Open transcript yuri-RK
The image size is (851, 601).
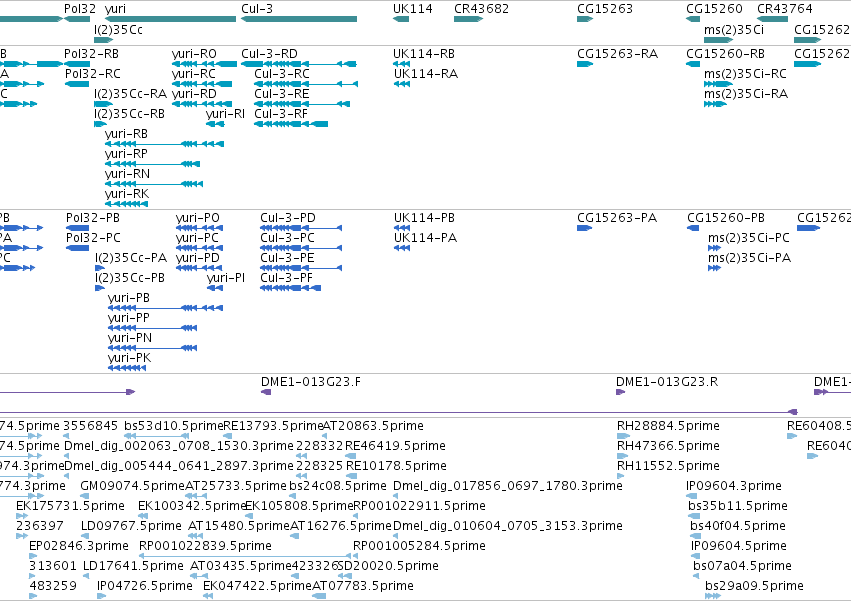pos(127,194)
